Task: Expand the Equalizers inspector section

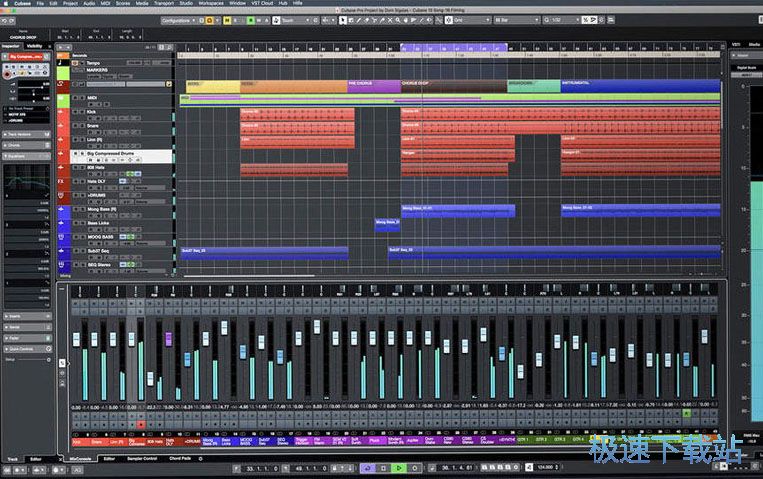Action: click(x=27, y=156)
